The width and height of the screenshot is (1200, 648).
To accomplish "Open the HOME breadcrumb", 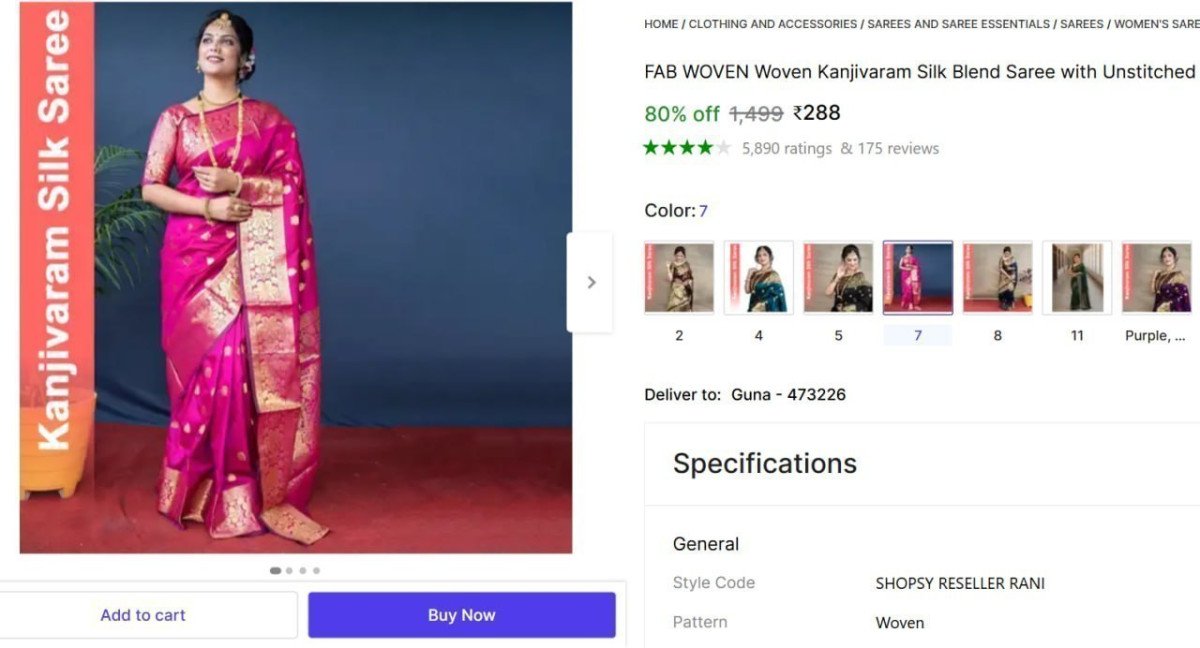I will click(x=662, y=23).
